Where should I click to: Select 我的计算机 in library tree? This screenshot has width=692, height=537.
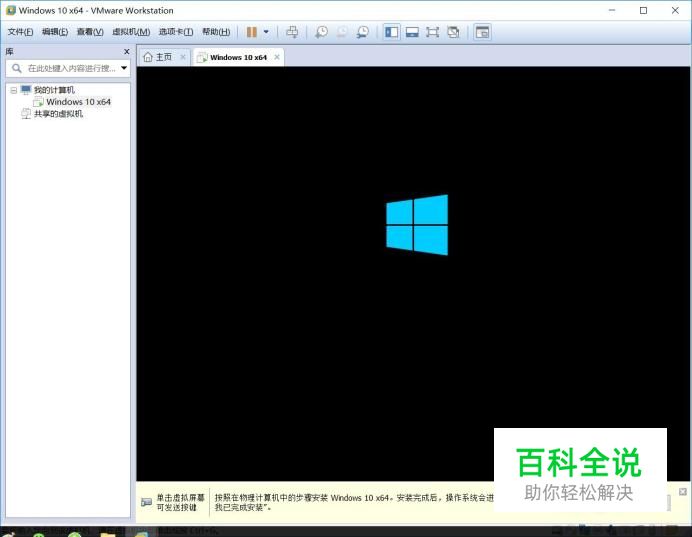(x=54, y=90)
